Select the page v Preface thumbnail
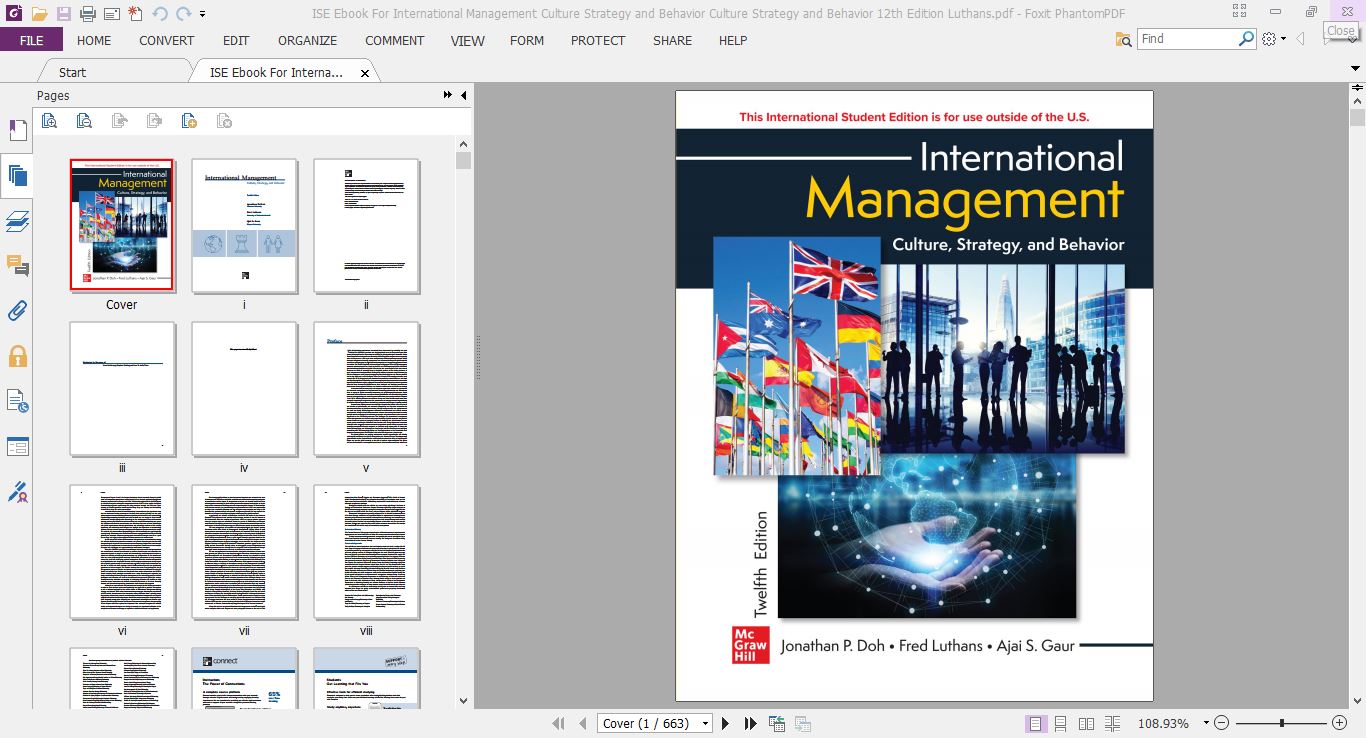The image size is (1366, 738). pos(366,389)
